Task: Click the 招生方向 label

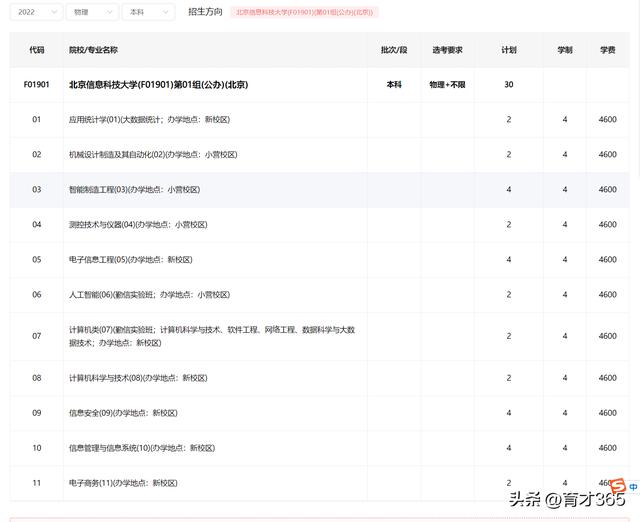Action: click(205, 12)
